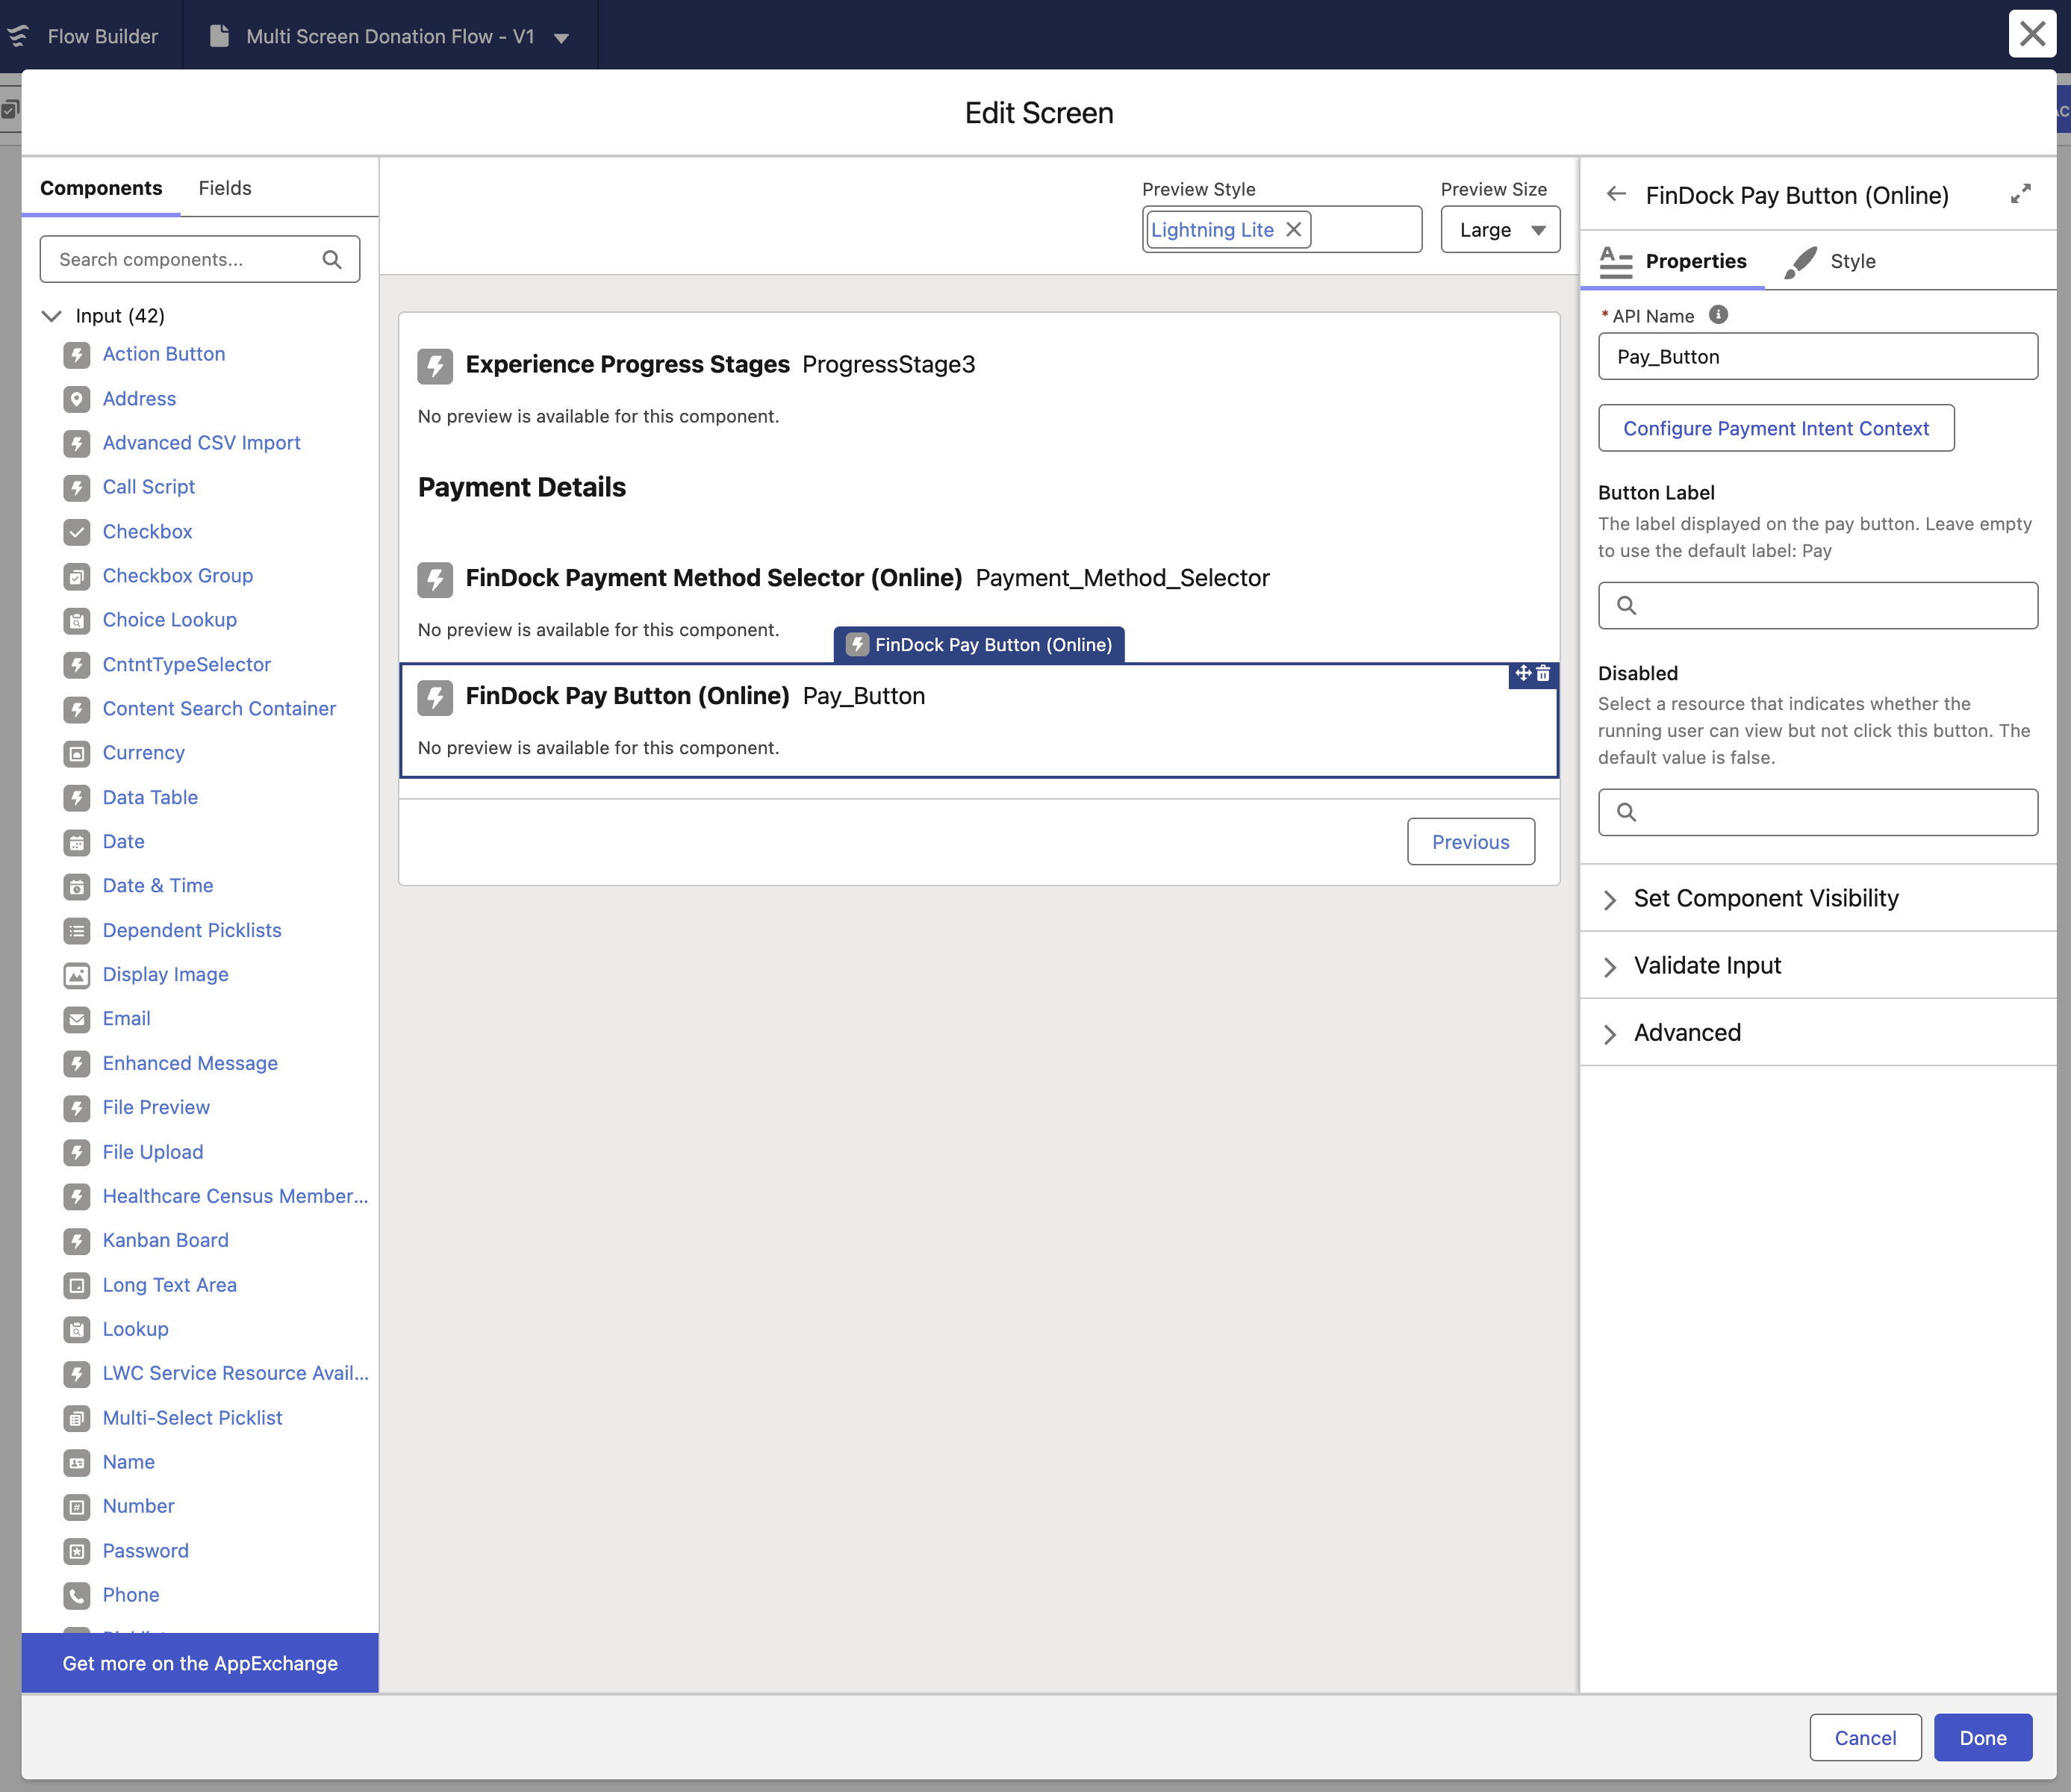Select the Components tab
2071x1792 pixels.
[x=101, y=188]
